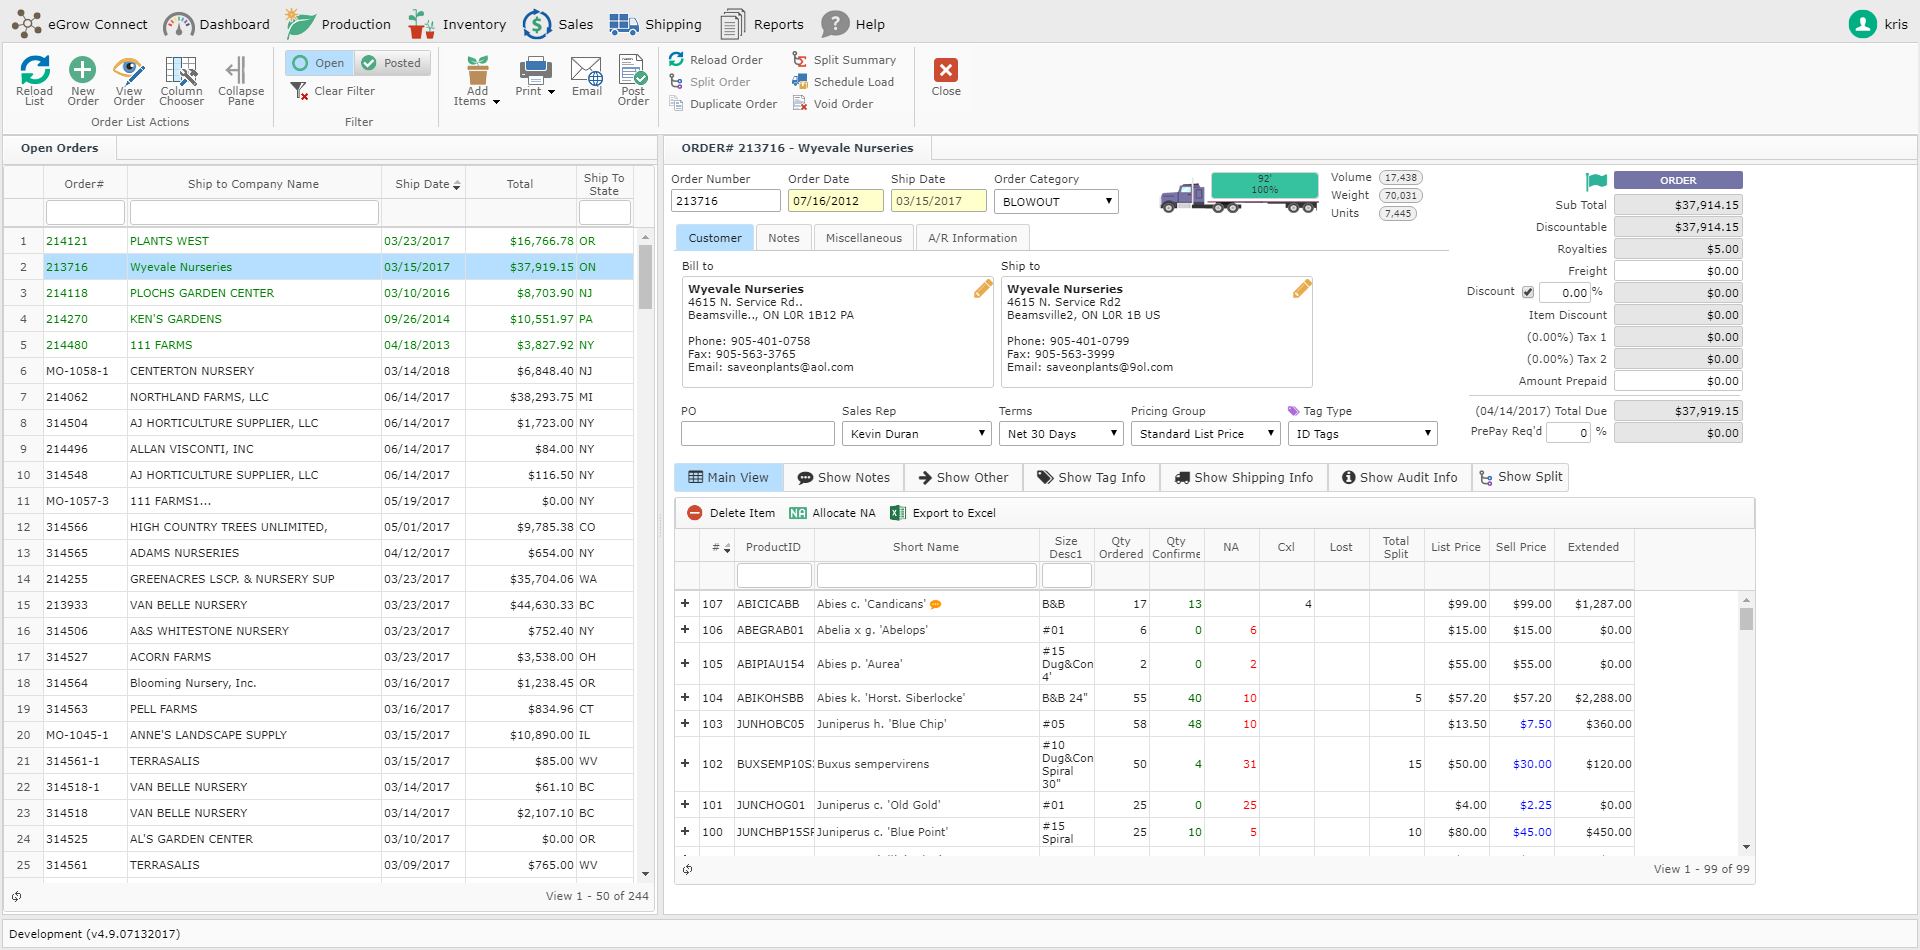Click the Email order icon
The height and width of the screenshot is (950, 1920).
coord(587,71)
